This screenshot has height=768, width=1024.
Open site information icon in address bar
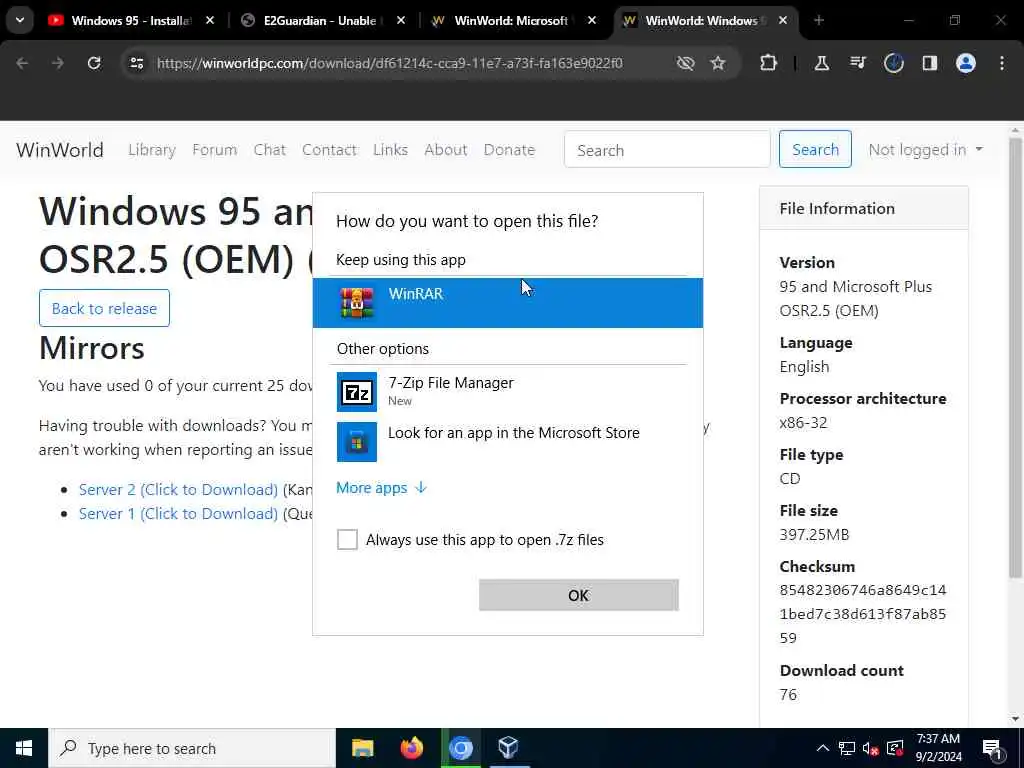pyautogui.click(x=136, y=63)
